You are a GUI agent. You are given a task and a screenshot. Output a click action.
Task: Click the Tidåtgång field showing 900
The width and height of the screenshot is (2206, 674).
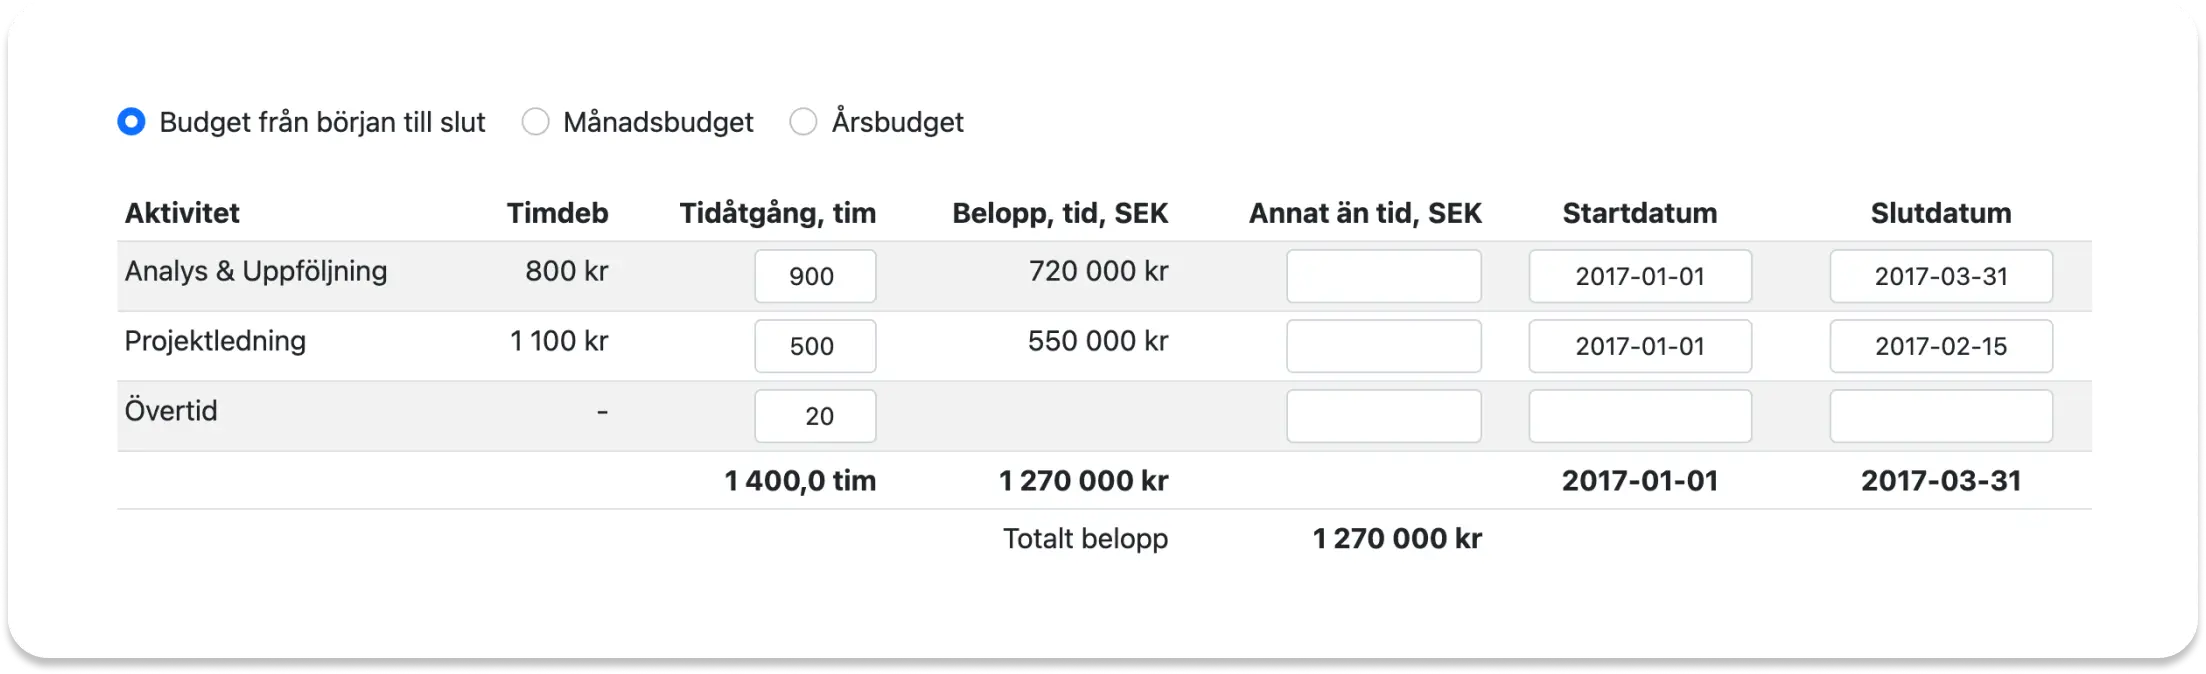pos(815,276)
